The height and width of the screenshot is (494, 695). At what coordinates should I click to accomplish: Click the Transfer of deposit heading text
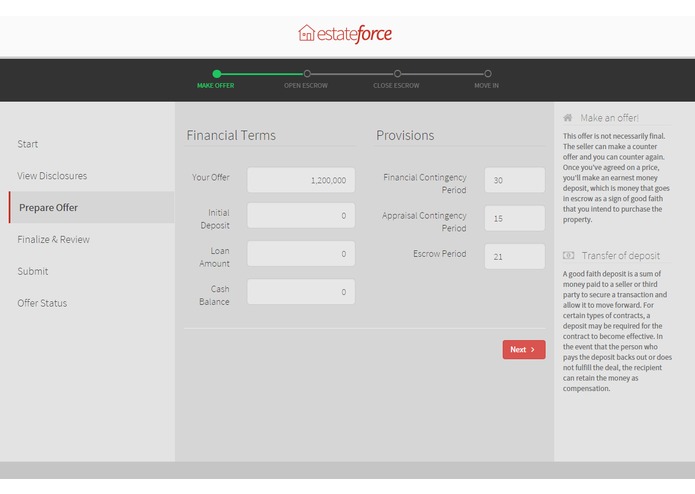click(x=621, y=256)
